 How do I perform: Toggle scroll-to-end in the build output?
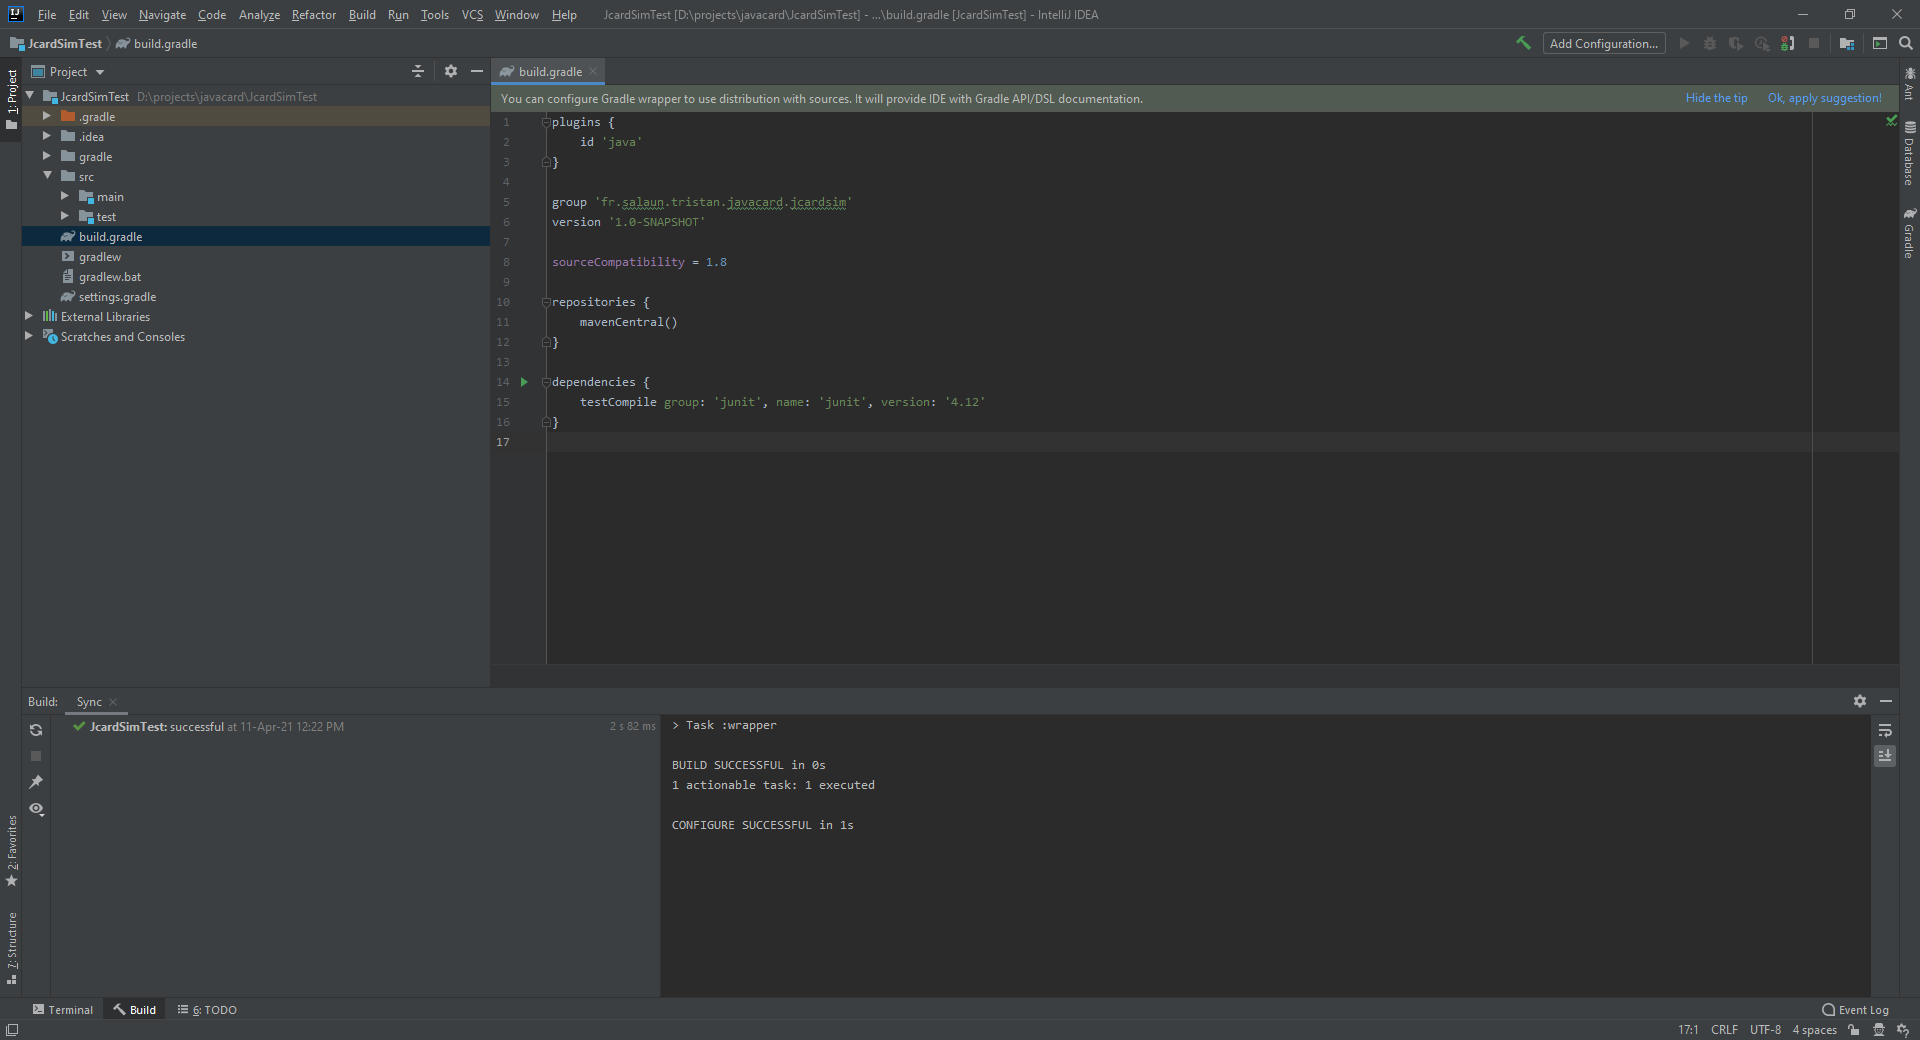(x=1885, y=756)
